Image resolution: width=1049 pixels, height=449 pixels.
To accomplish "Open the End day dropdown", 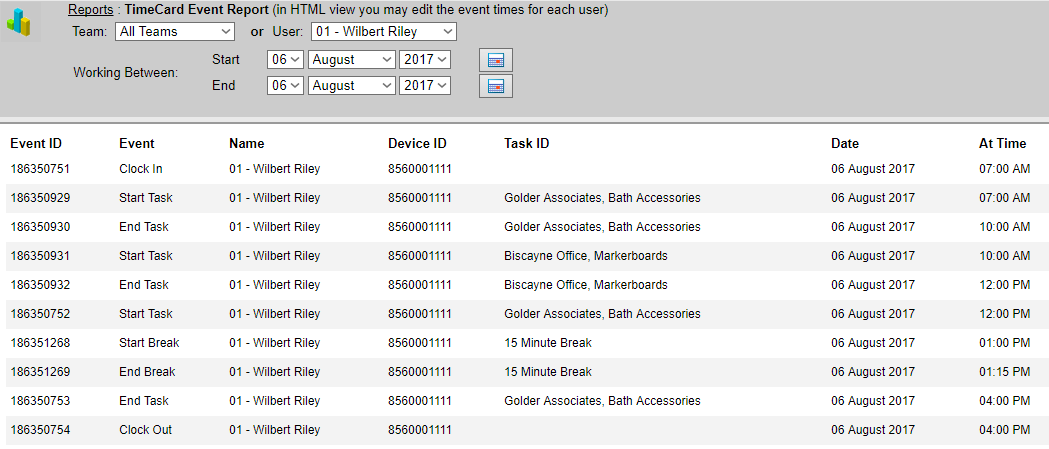I will coord(285,86).
